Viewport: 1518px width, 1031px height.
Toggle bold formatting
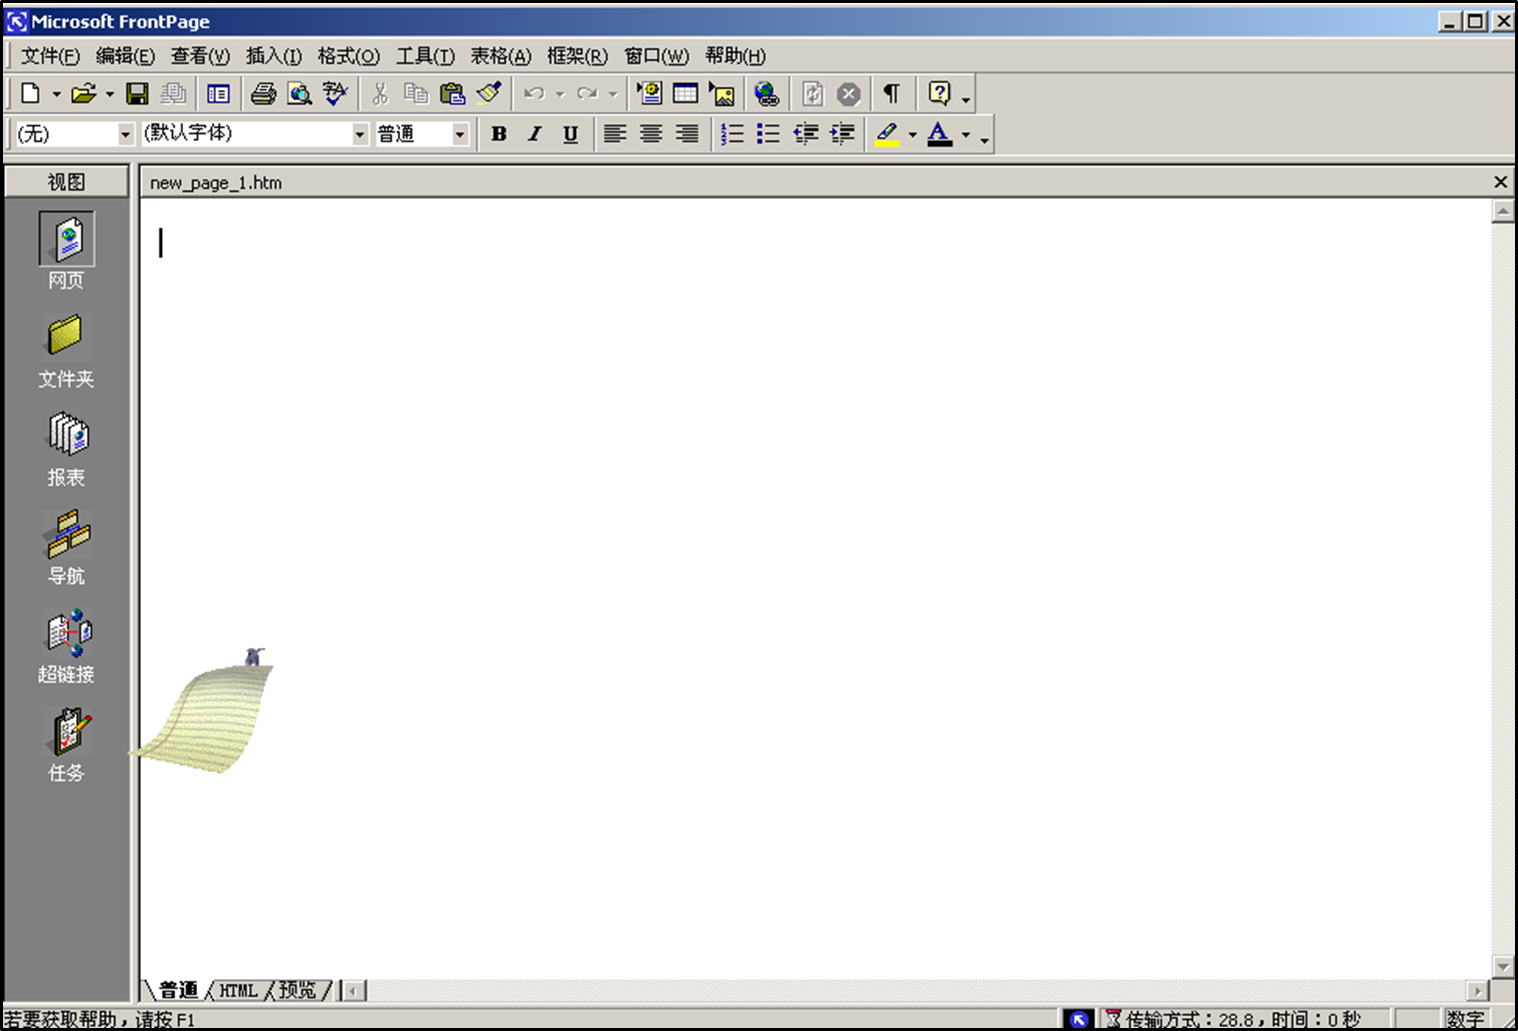(499, 133)
